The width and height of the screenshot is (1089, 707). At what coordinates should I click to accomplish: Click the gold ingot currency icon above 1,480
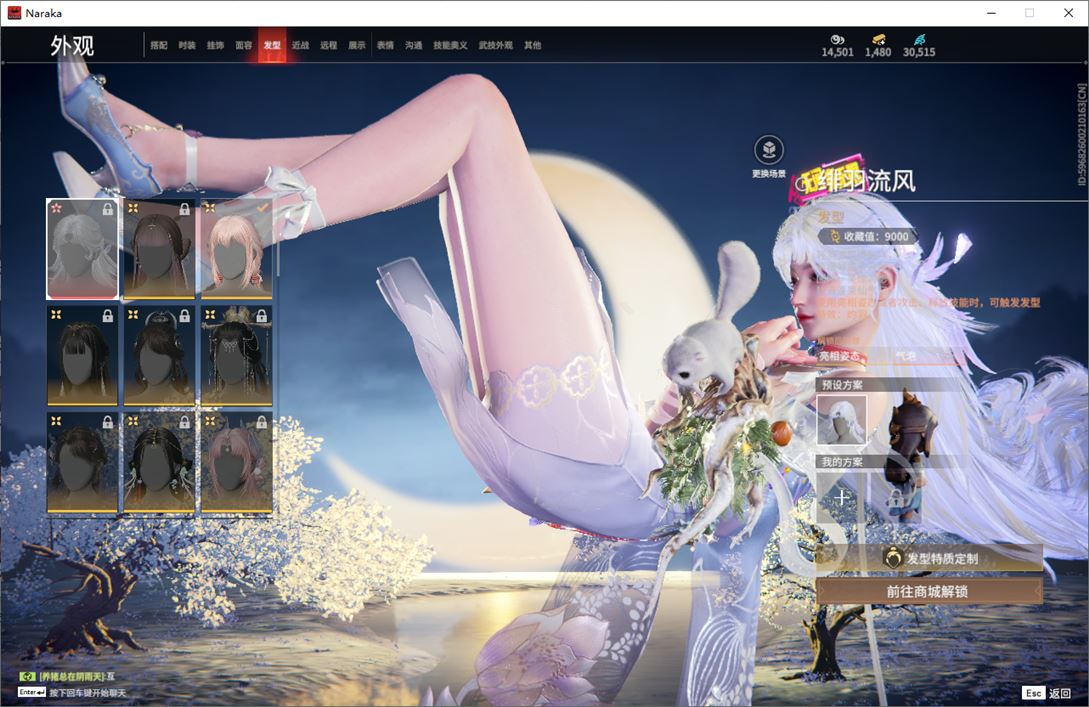(x=879, y=40)
